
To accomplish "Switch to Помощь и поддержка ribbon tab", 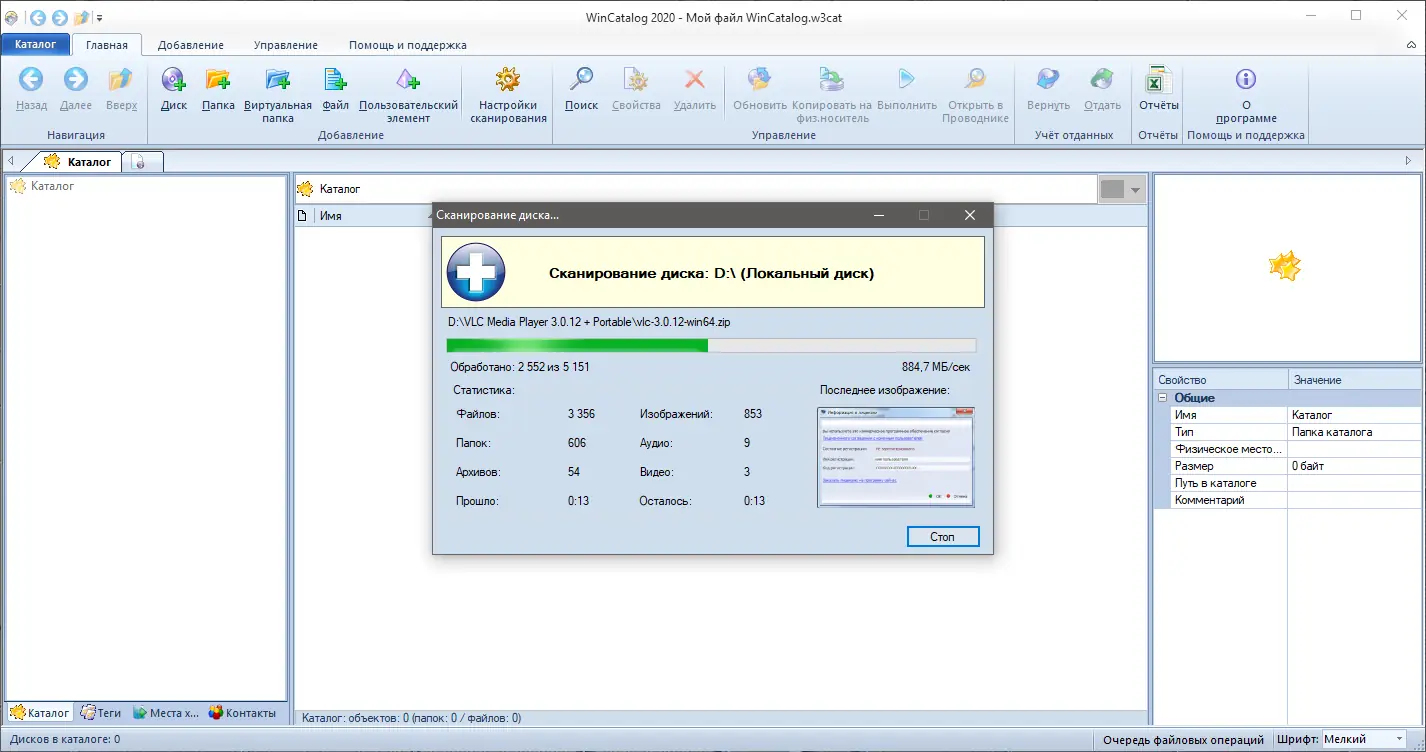I will click(408, 45).
